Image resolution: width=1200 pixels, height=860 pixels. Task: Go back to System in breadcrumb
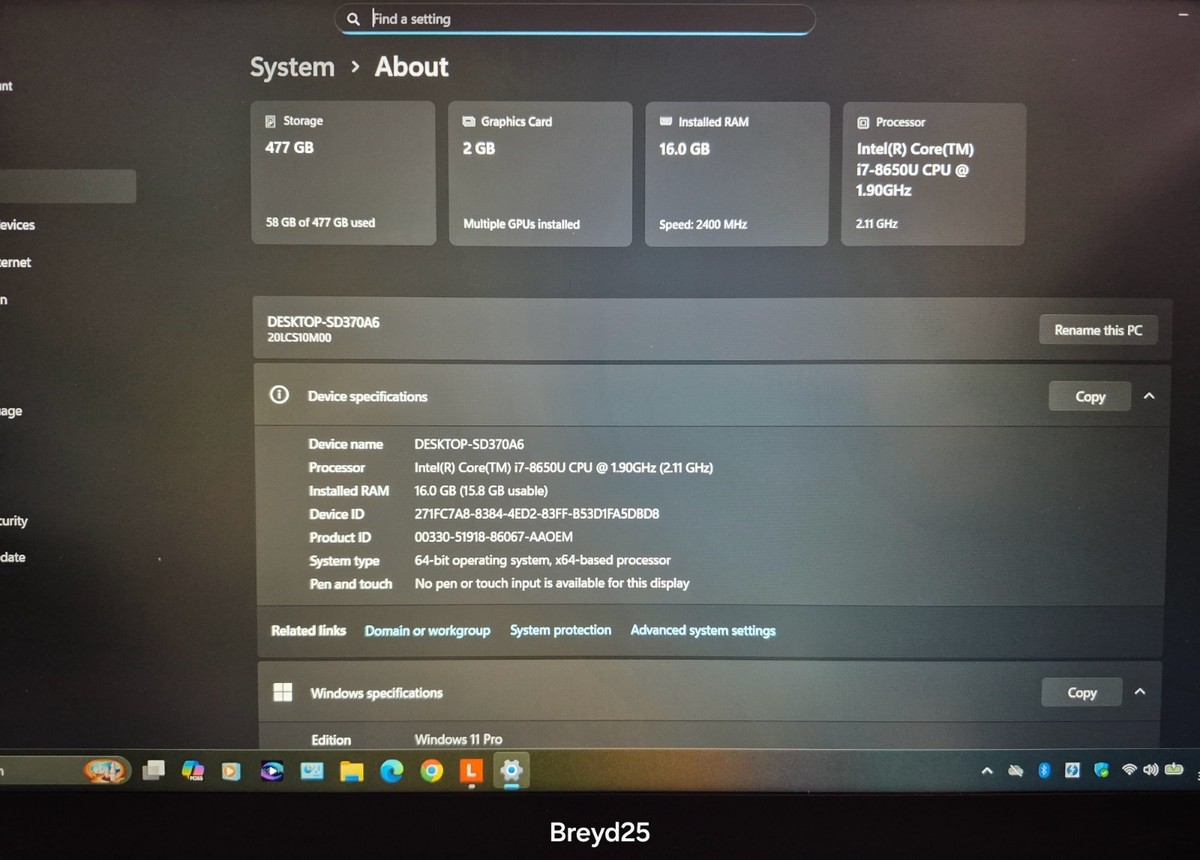tap(292, 67)
